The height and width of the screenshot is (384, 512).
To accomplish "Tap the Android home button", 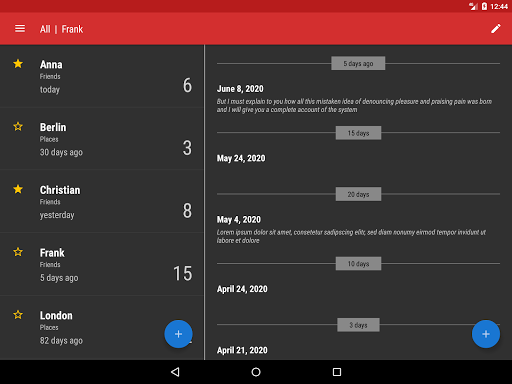I will 256,372.
